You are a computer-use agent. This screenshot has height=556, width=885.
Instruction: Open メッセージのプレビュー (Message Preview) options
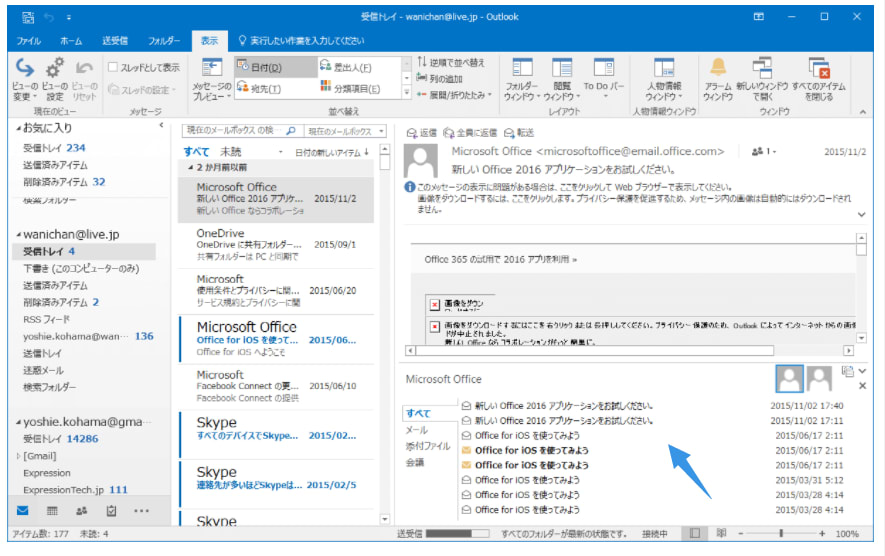(212, 79)
